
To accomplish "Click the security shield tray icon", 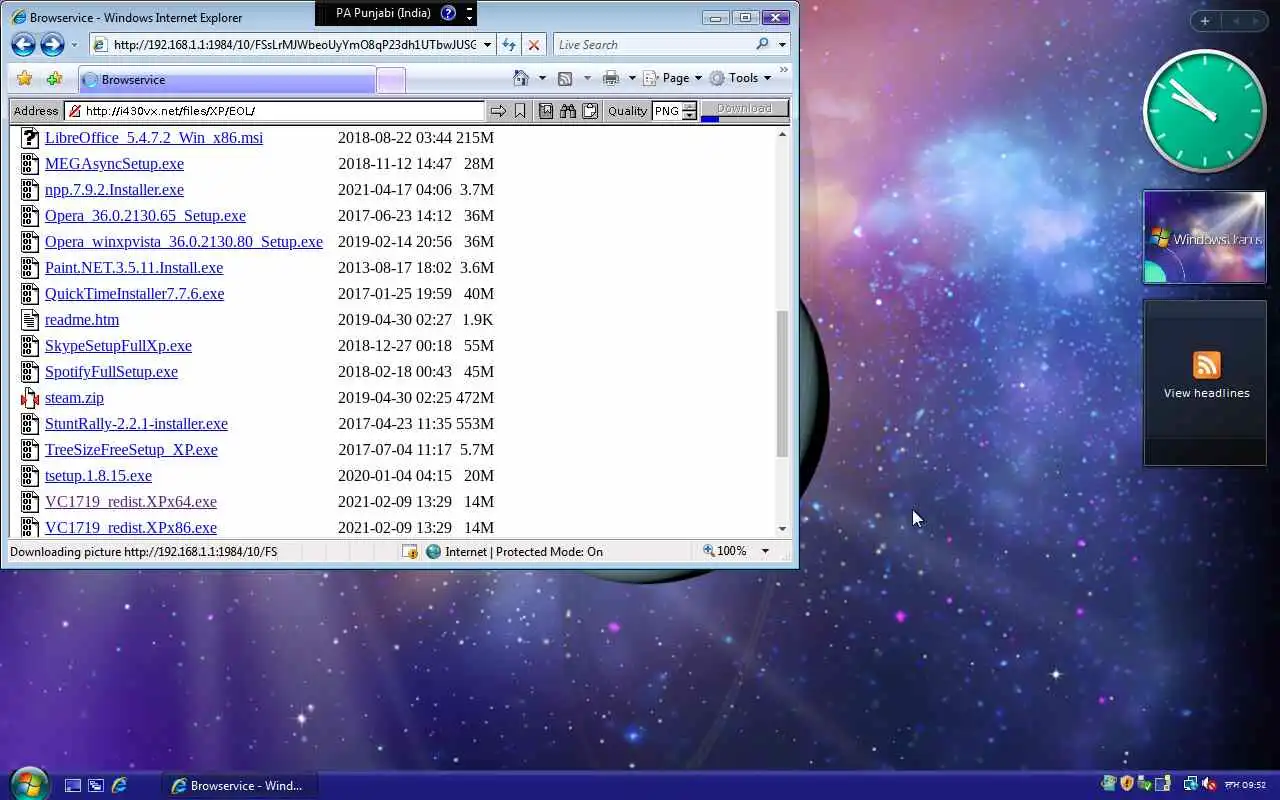I will coord(1127,785).
